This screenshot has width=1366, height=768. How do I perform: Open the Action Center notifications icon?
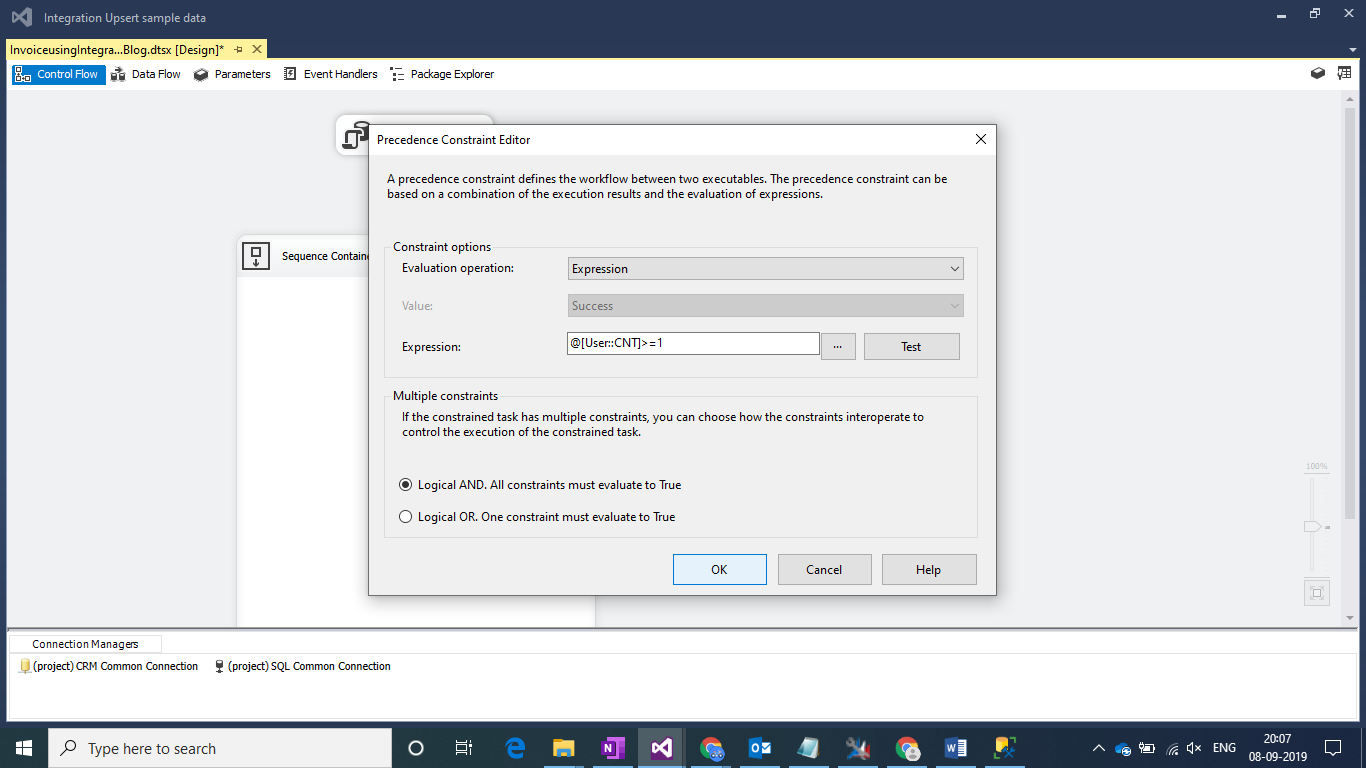pyautogui.click(x=1333, y=748)
